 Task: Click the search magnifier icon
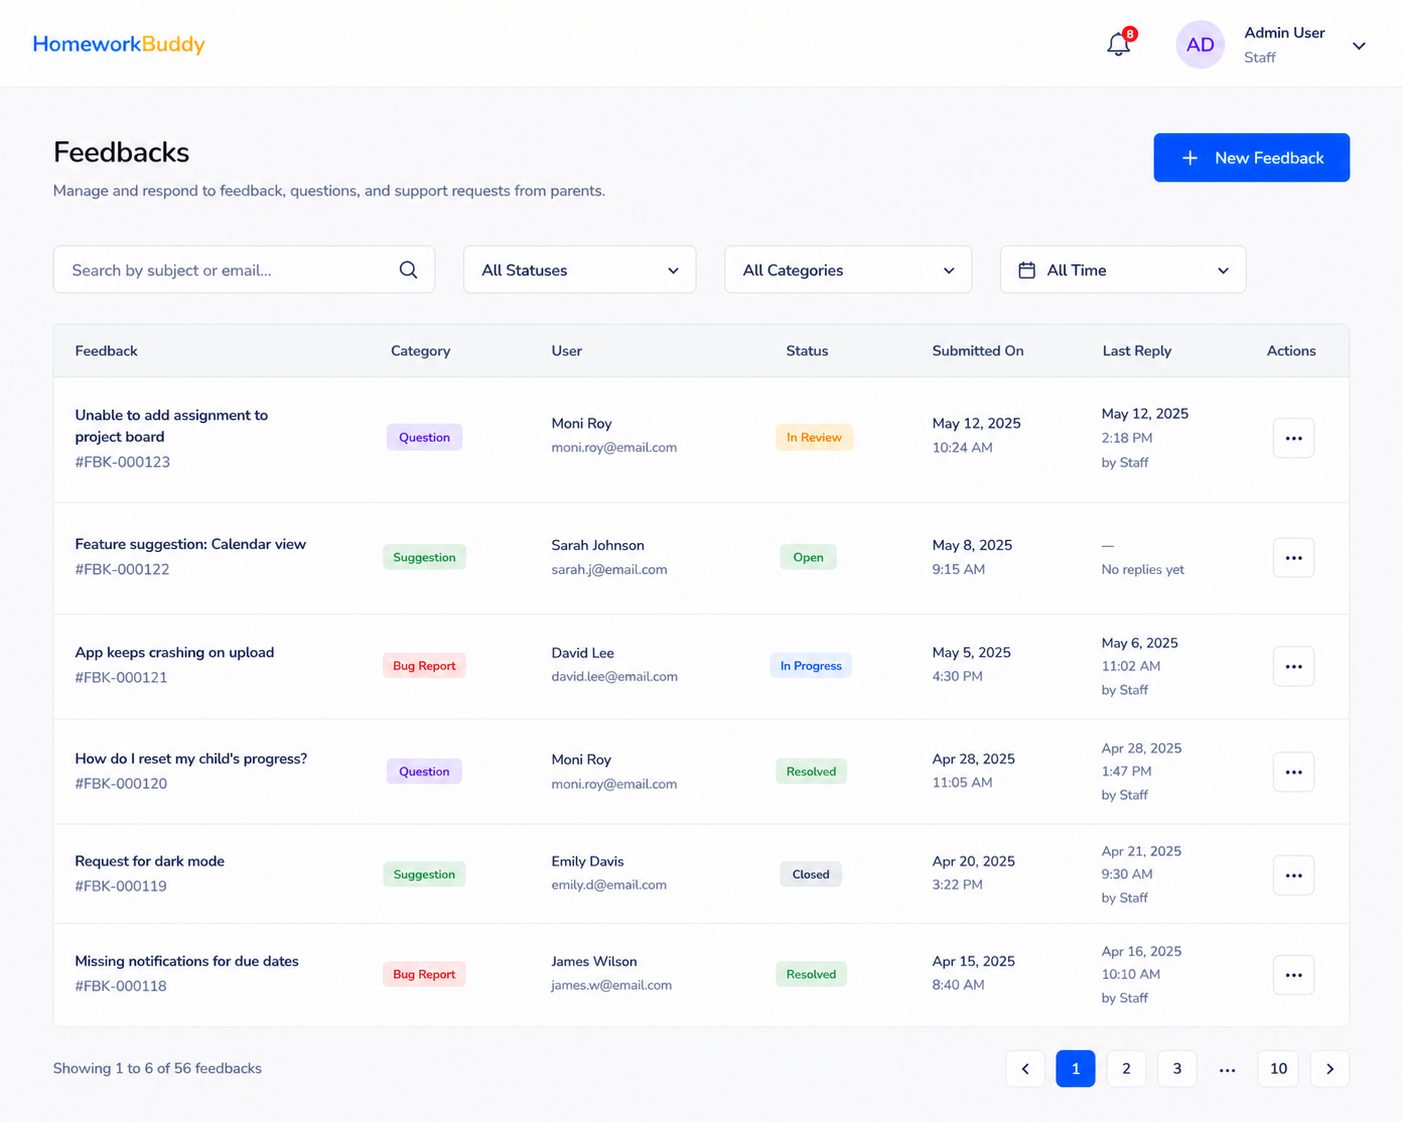408,270
